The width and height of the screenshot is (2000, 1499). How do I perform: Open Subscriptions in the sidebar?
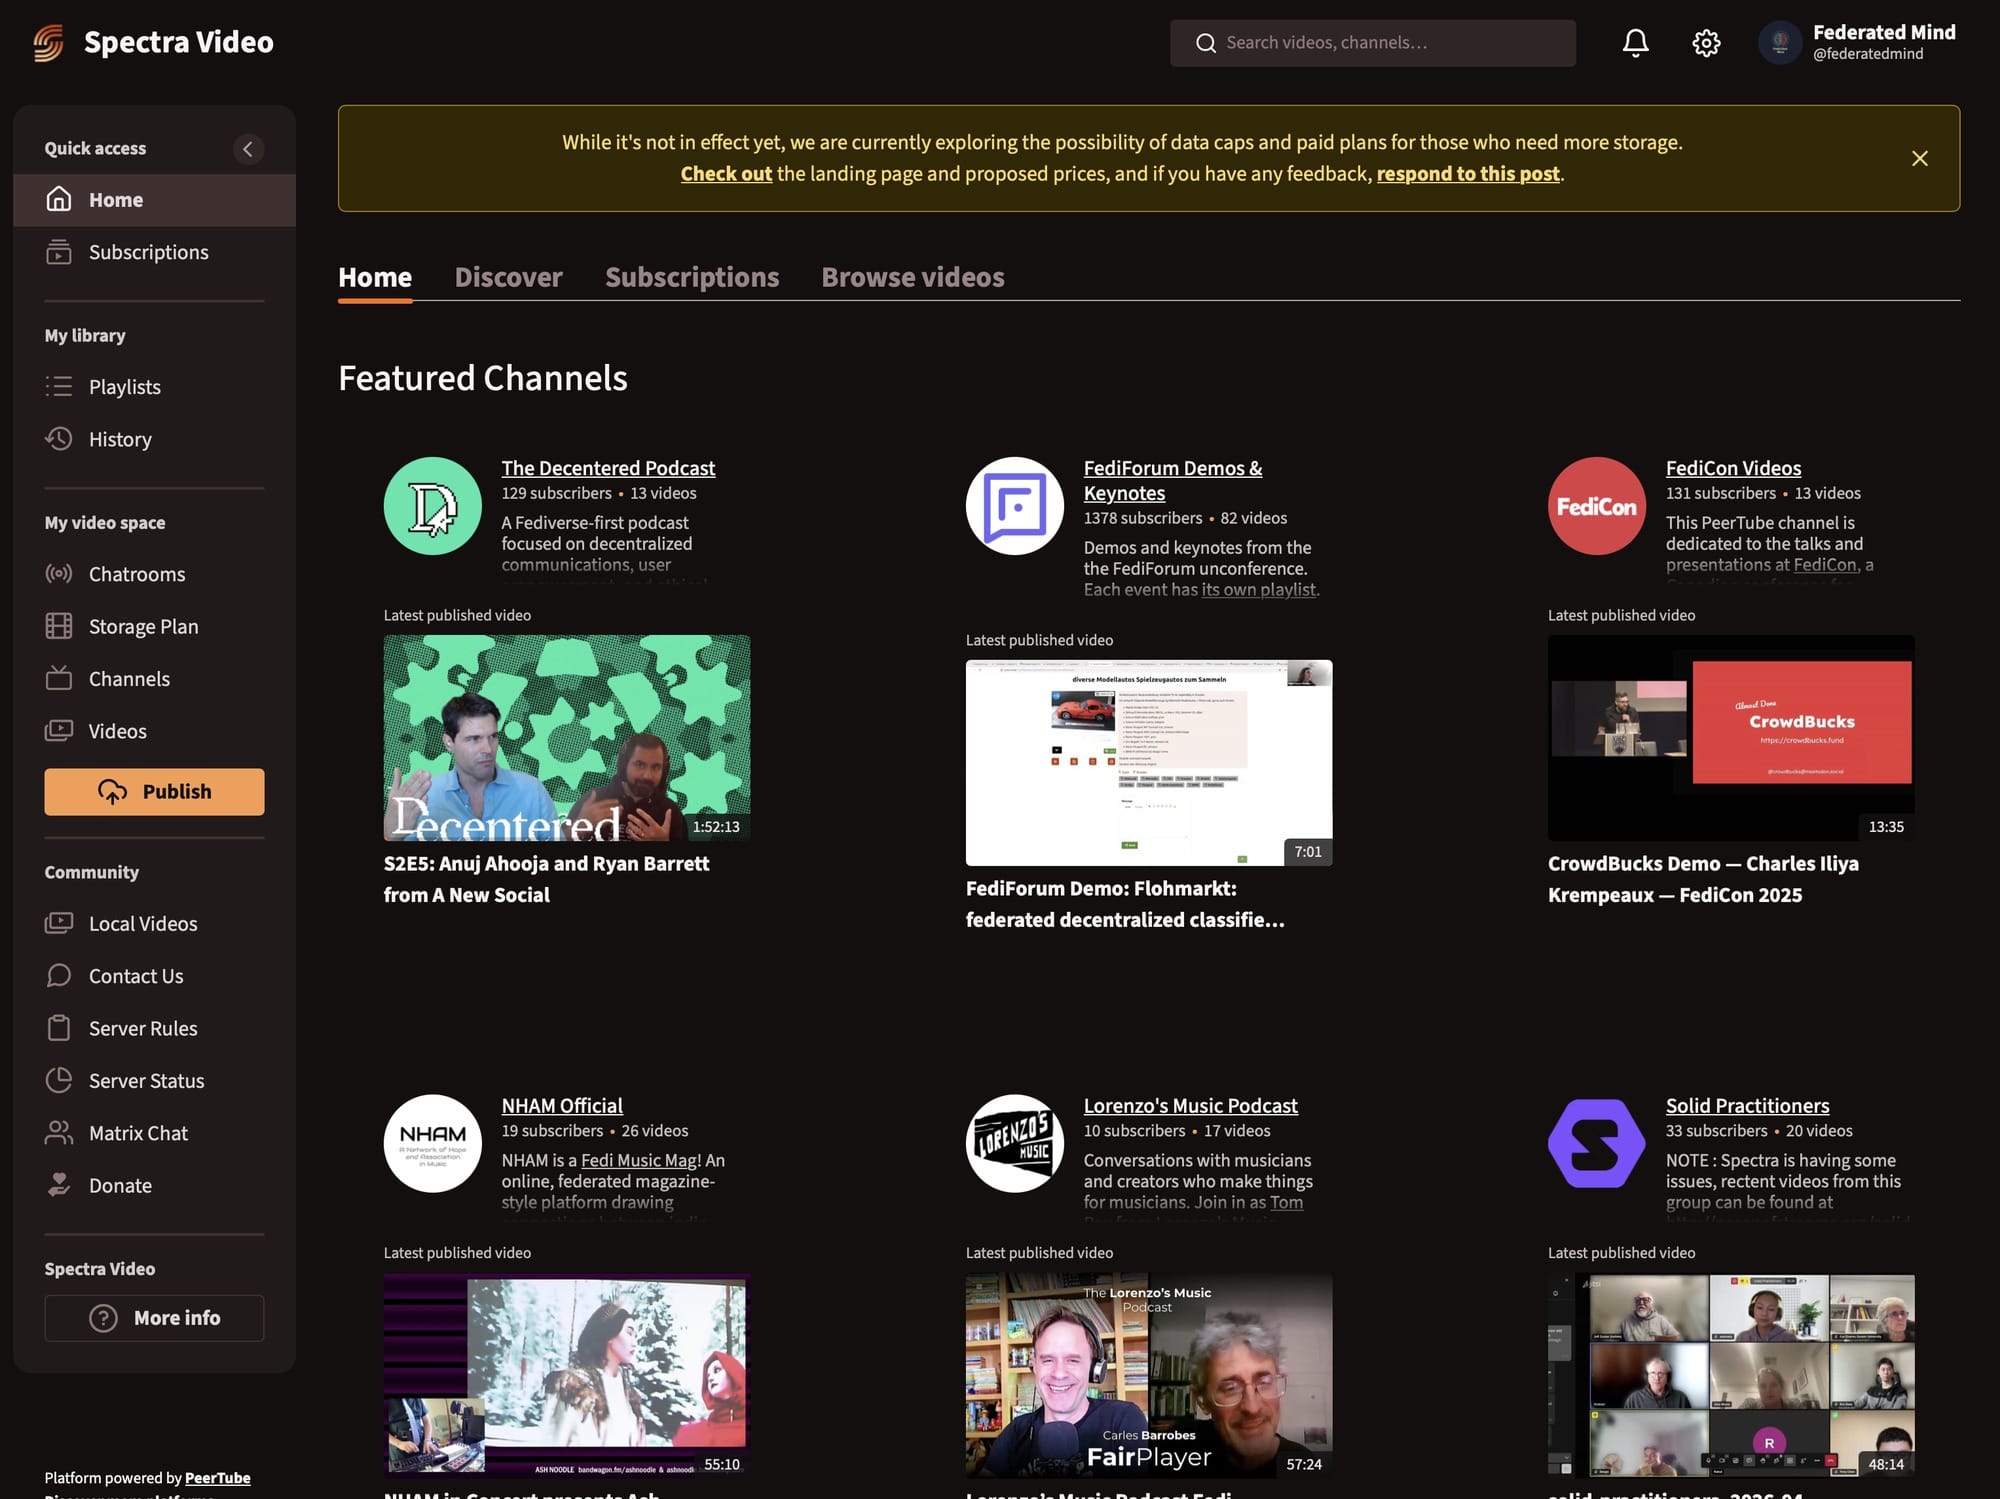pyautogui.click(x=154, y=252)
